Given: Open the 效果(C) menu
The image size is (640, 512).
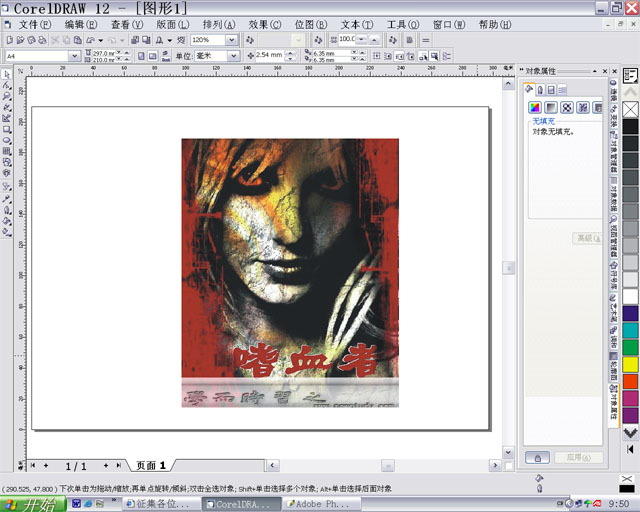Looking at the screenshot, I should (x=264, y=24).
